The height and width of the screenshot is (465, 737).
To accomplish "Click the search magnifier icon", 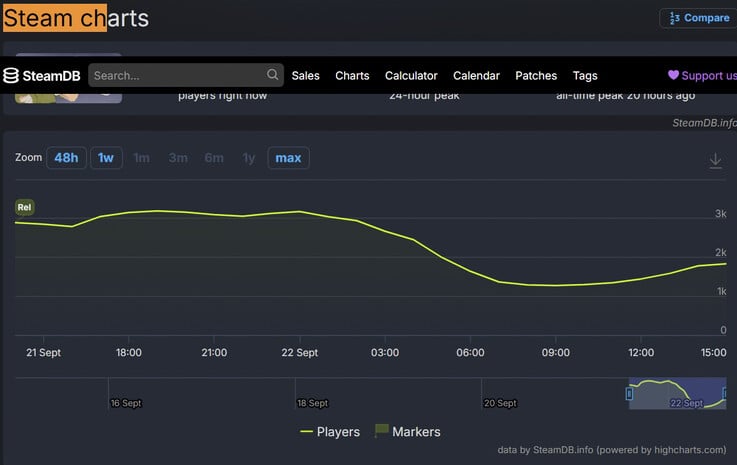I will (x=272, y=74).
